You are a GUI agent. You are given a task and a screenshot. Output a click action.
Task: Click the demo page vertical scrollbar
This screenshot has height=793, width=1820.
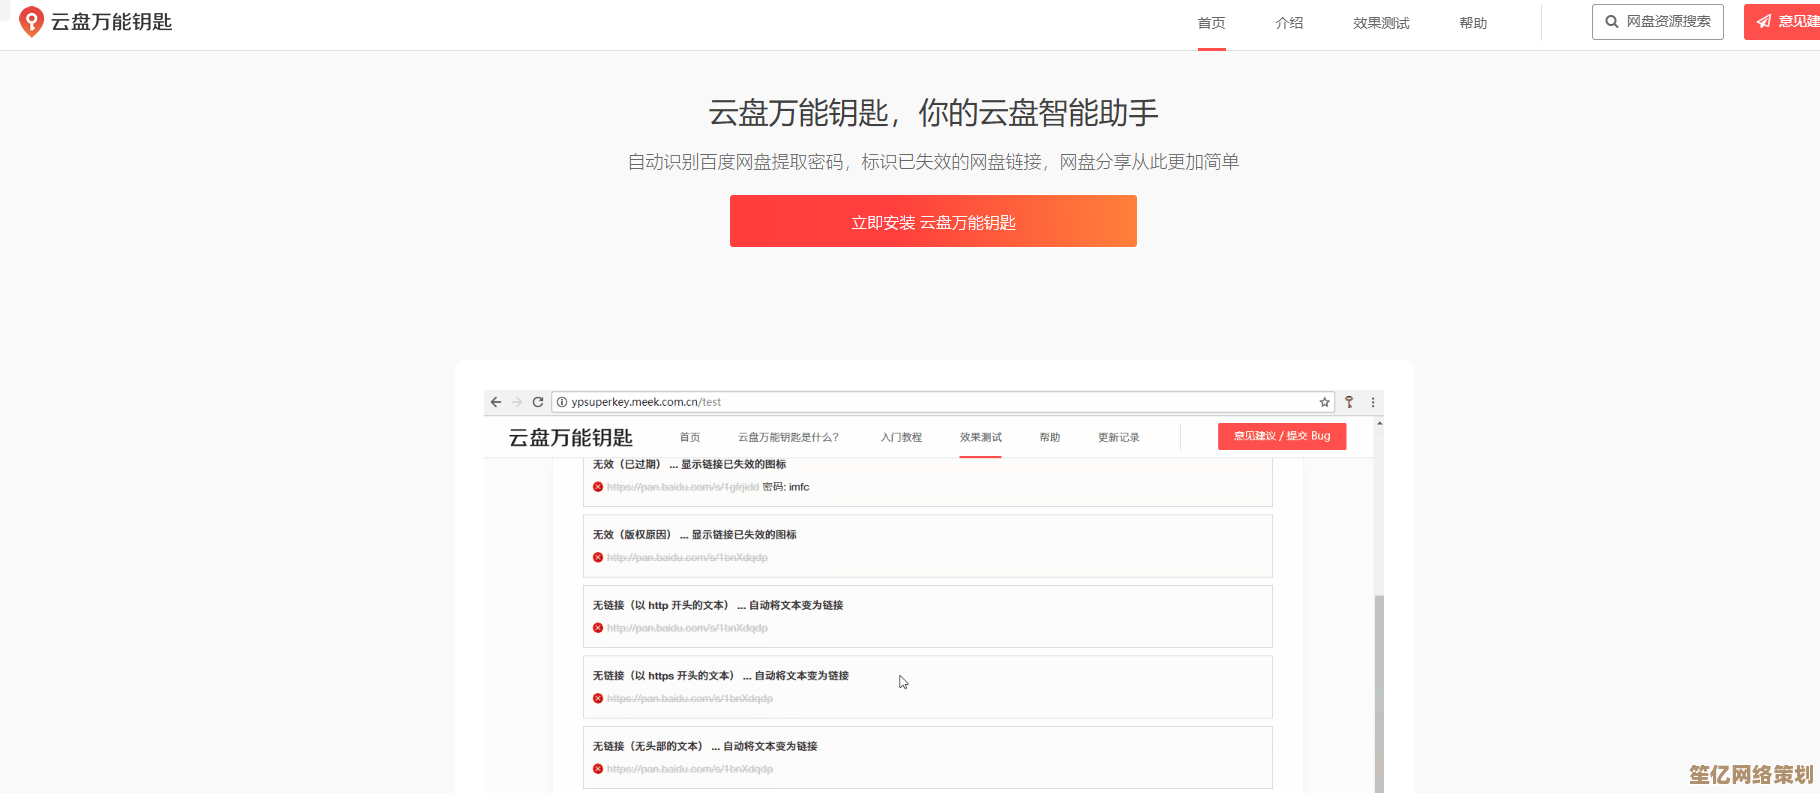pos(1379,690)
